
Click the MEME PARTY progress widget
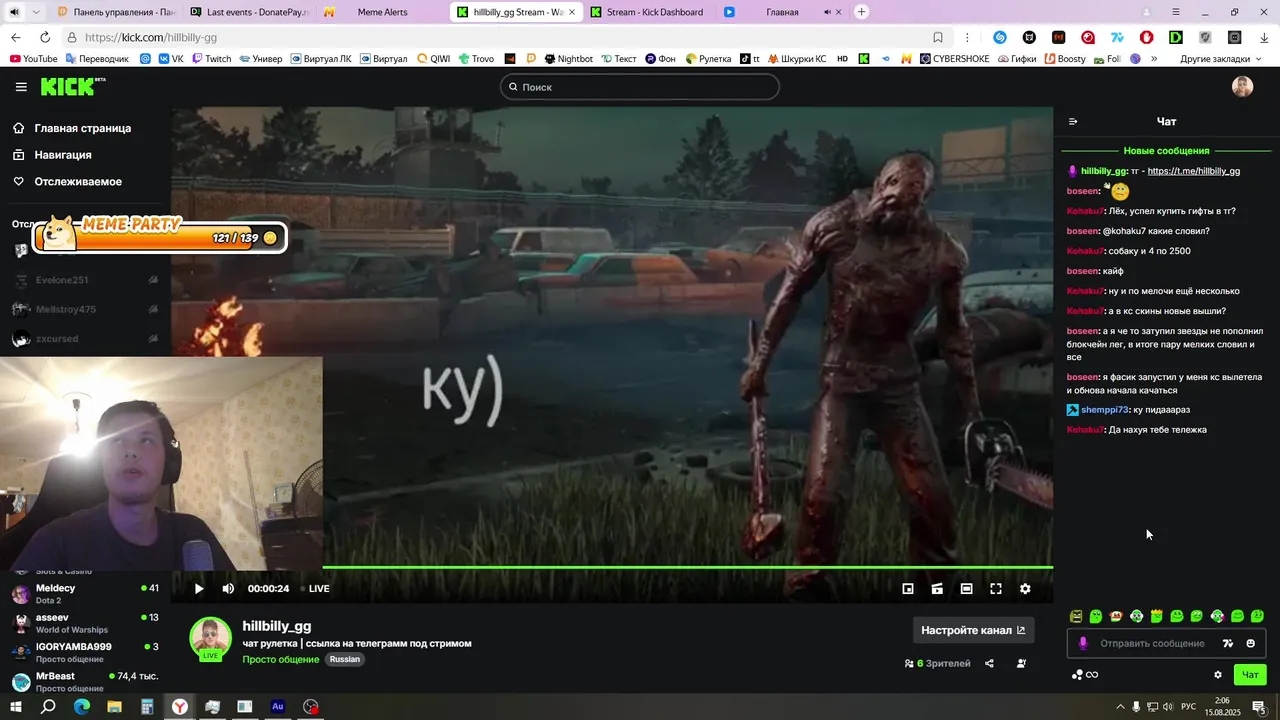click(161, 236)
